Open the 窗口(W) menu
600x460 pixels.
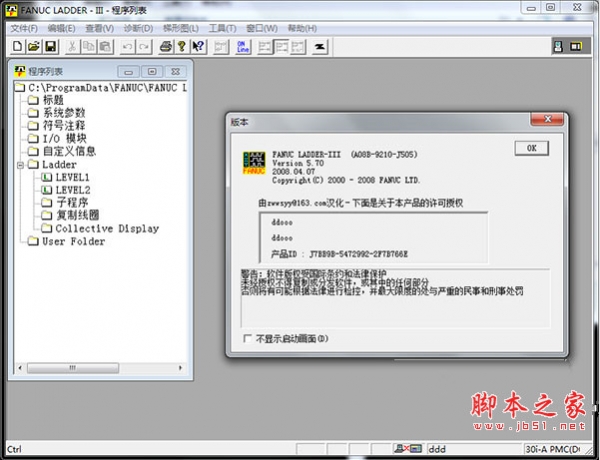(x=262, y=28)
